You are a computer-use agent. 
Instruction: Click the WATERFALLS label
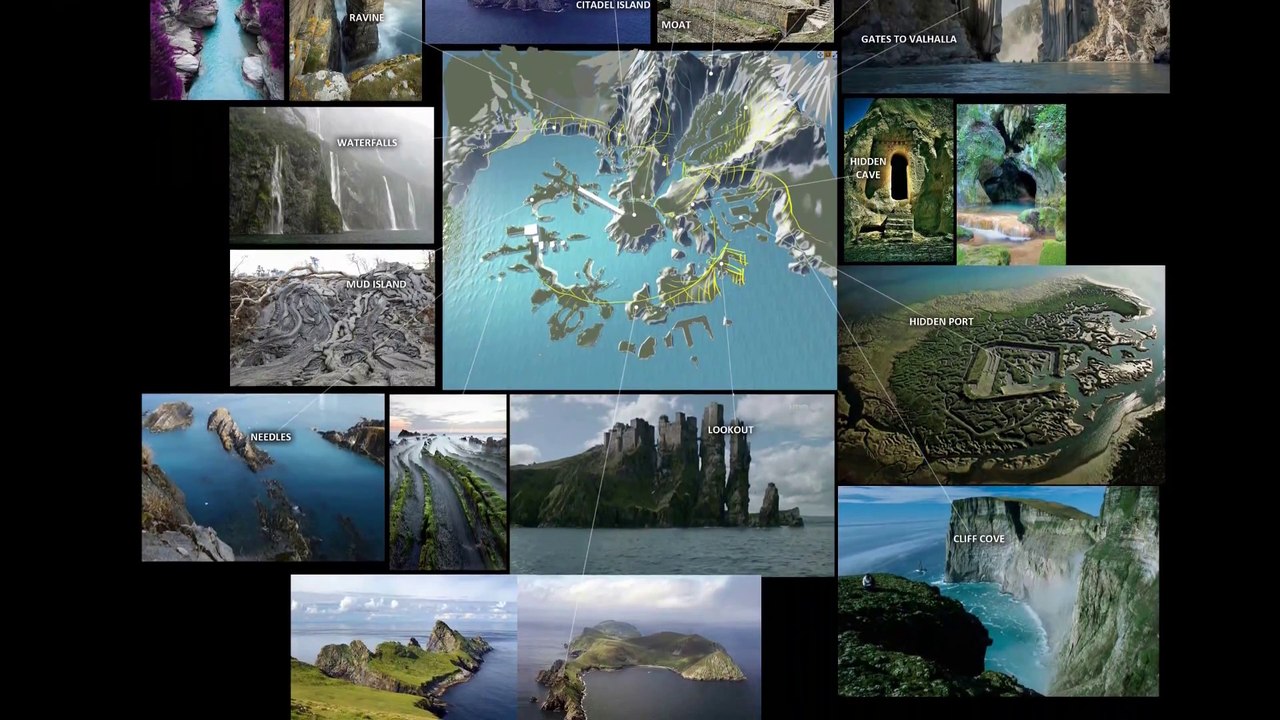[367, 143]
